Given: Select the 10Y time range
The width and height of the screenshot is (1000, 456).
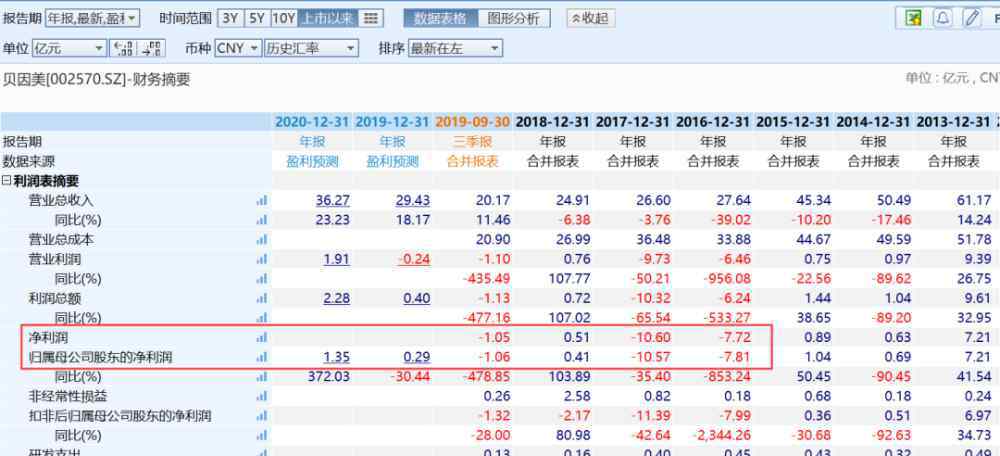Looking at the screenshot, I should point(284,18).
